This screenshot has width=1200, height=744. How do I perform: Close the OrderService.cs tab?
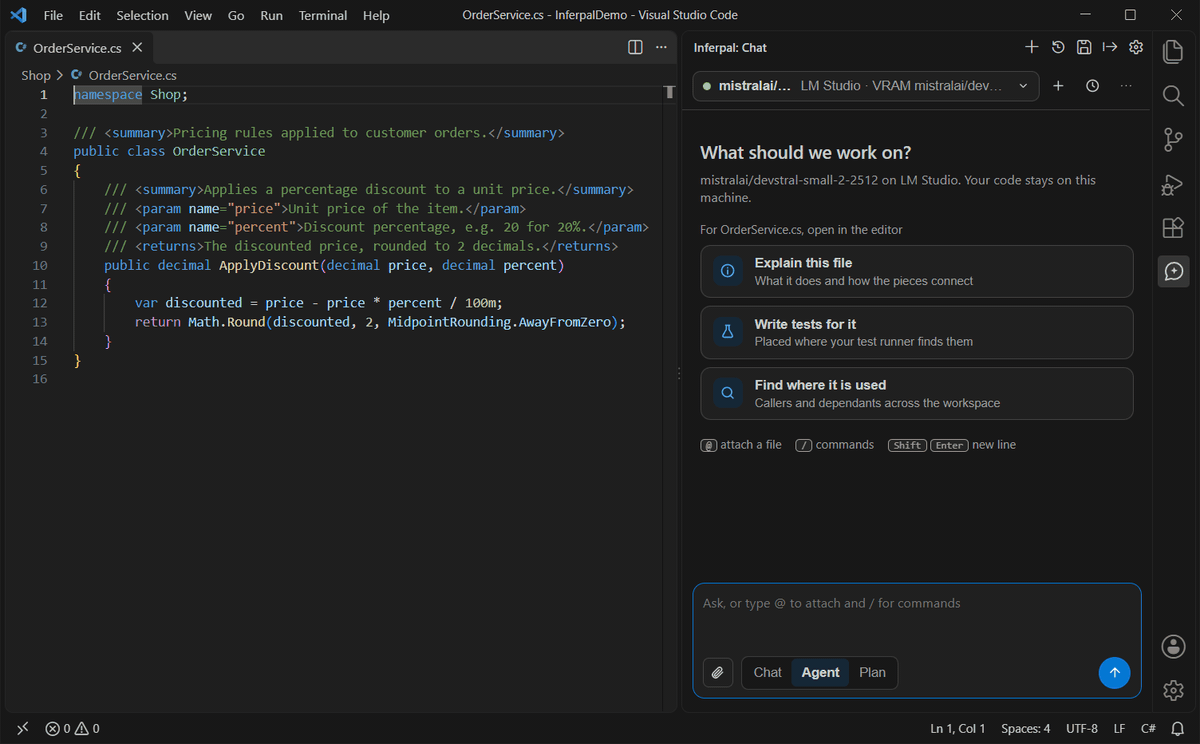tap(137, 47)
